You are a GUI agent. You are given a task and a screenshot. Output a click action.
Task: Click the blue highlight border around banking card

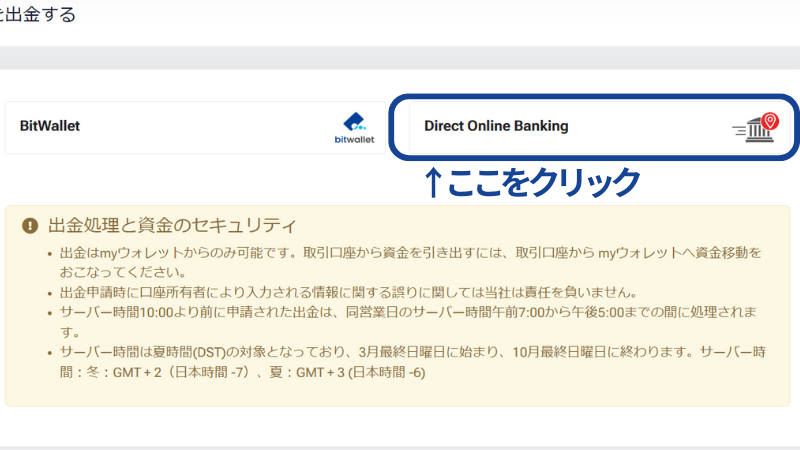pos(592,97)
